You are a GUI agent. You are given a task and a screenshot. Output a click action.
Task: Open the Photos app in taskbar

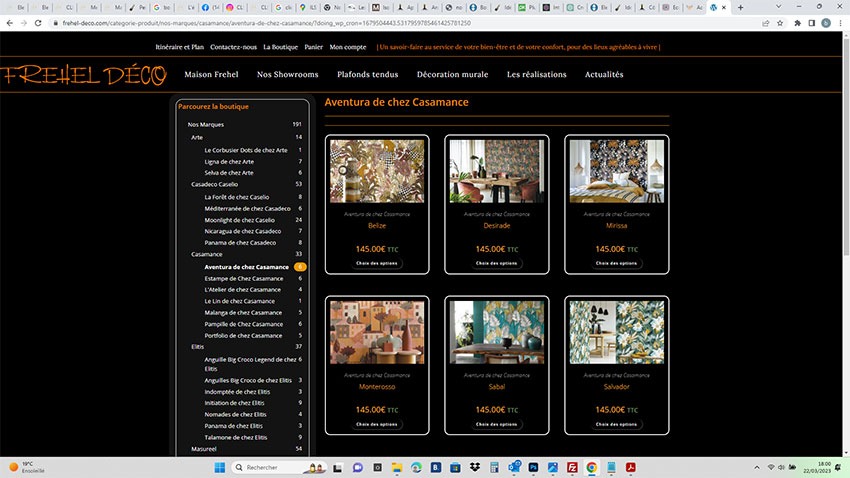(553, 467)
